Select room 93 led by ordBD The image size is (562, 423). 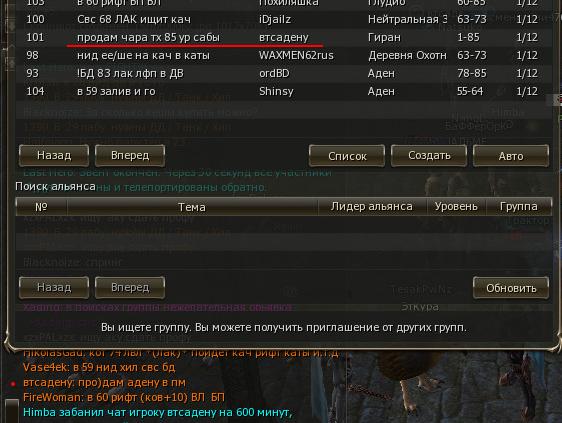coord(284,73)
